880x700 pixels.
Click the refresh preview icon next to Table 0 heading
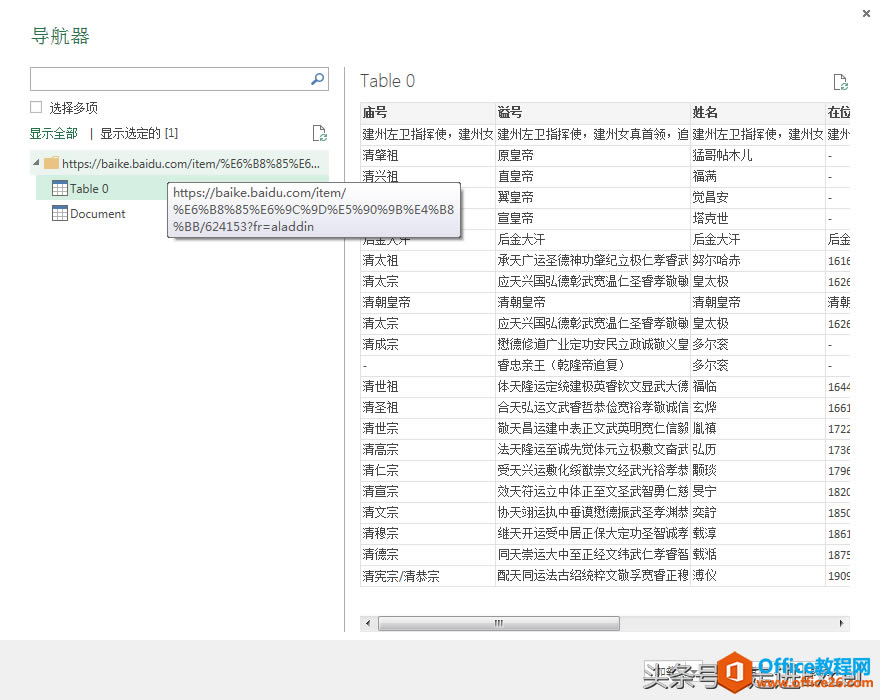(x=840, y=82)
